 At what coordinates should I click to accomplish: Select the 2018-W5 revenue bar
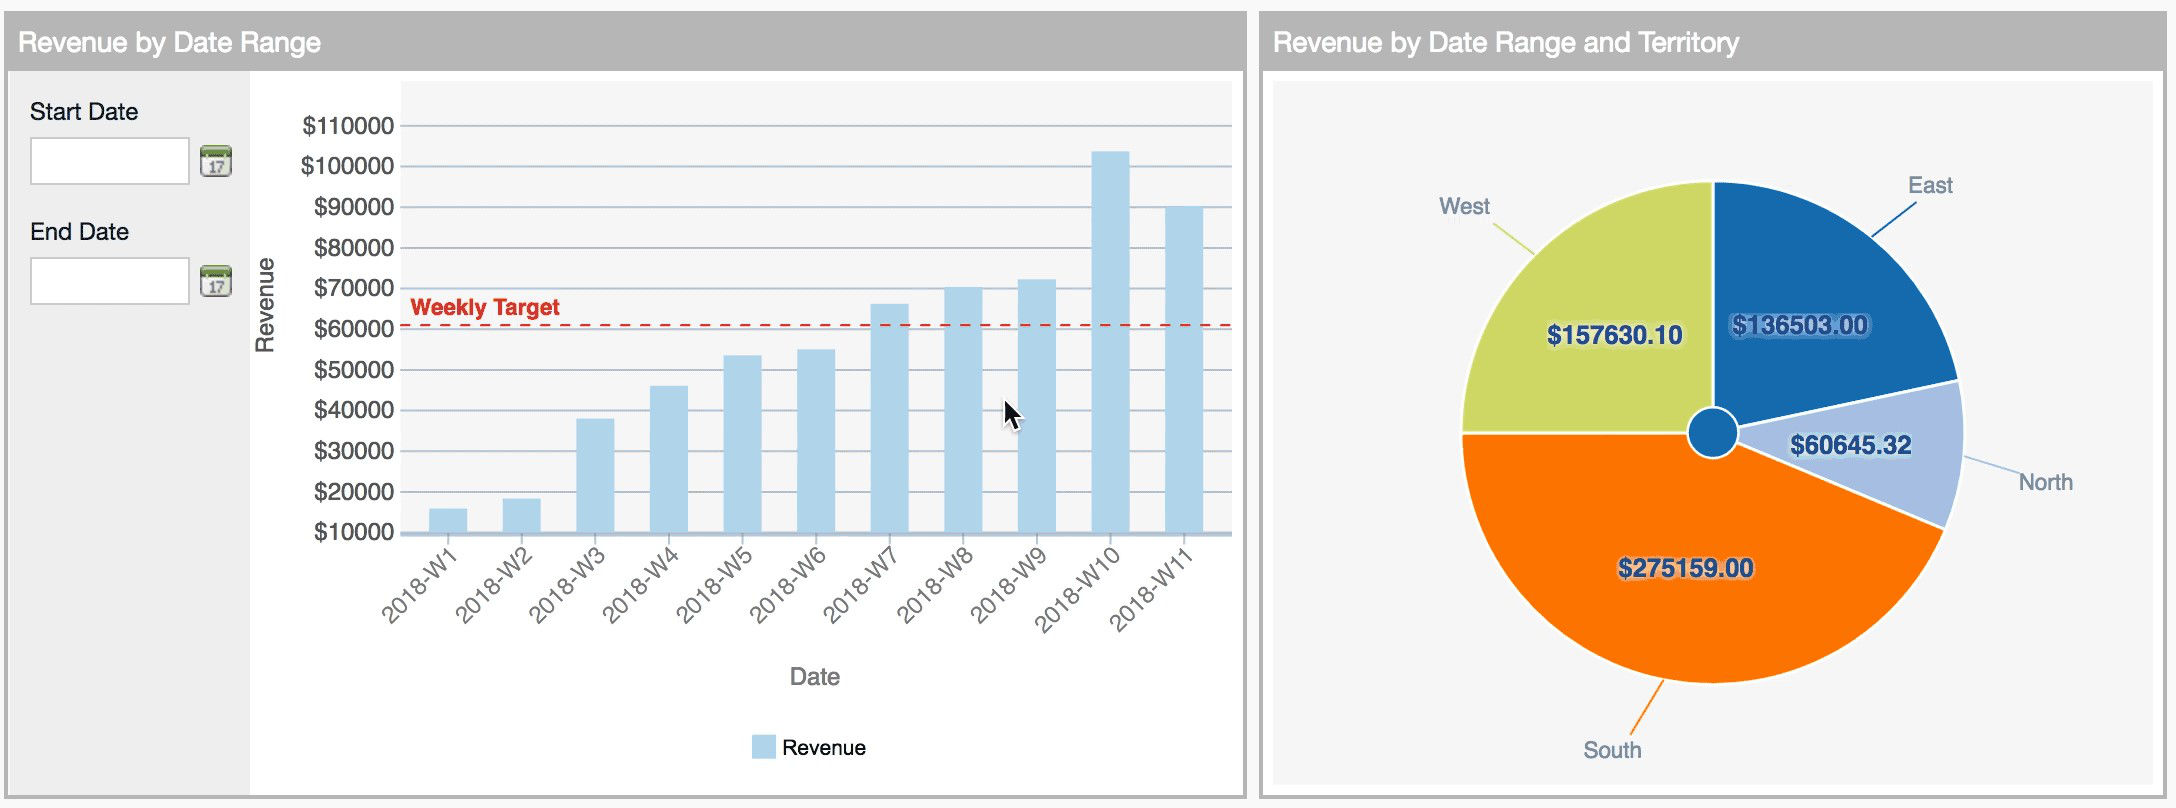(x=742, y=444)
